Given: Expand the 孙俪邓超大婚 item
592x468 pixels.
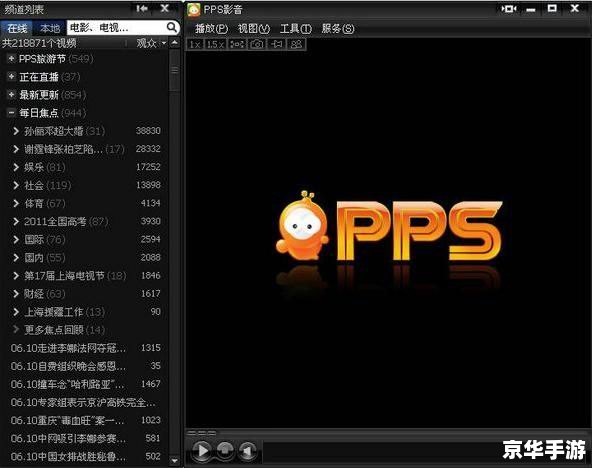Looking at the screenshot, I should 16,131.
